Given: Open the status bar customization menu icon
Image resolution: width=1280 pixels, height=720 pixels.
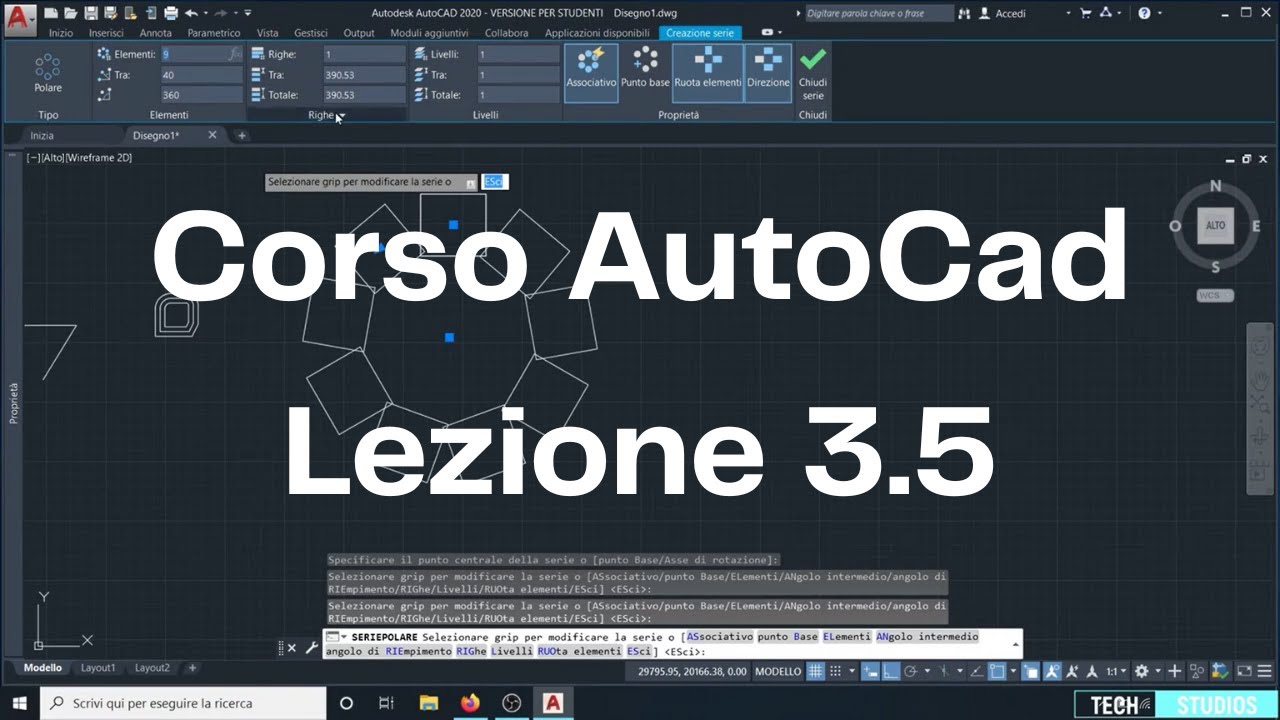Looking at the screenshot, I should click(x=1264, y=671).
